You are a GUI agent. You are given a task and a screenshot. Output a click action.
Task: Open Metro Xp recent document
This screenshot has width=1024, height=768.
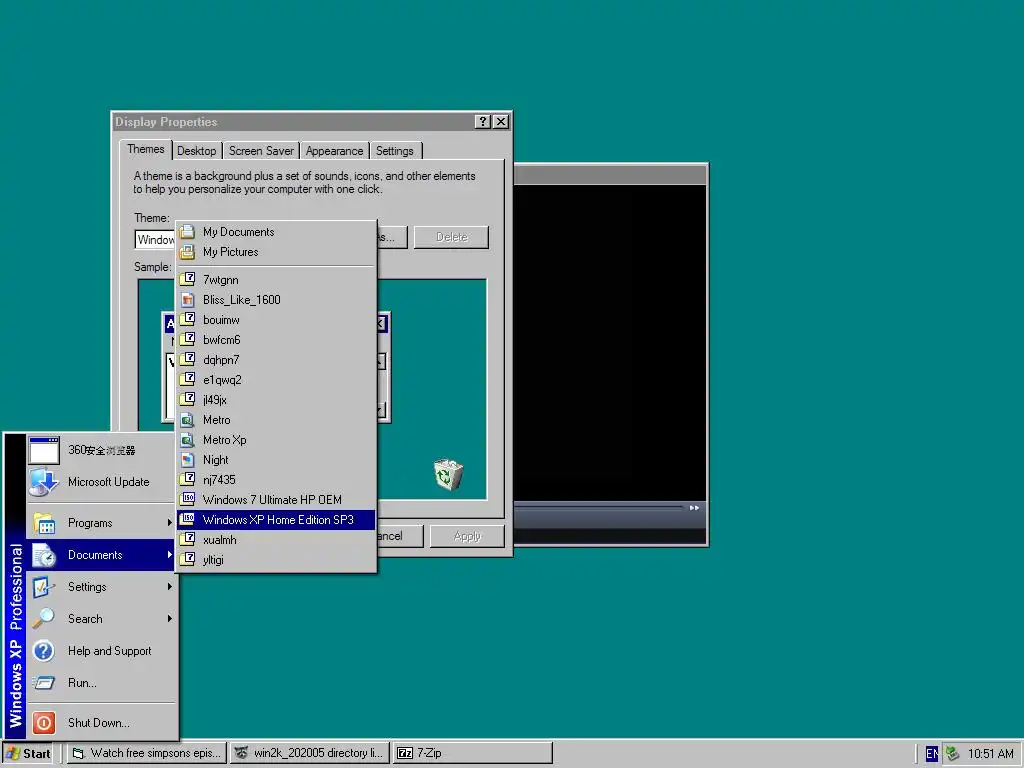(276, 440)
